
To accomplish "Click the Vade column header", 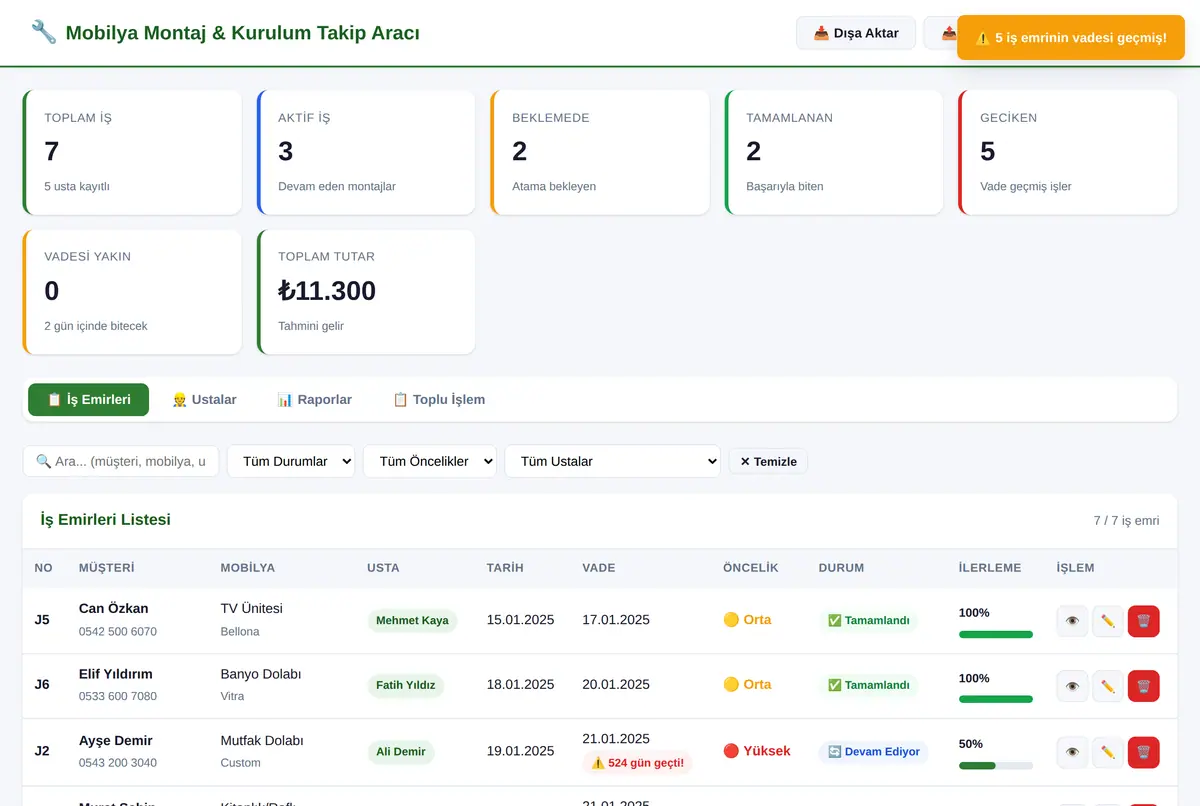I will click(599, 567).
